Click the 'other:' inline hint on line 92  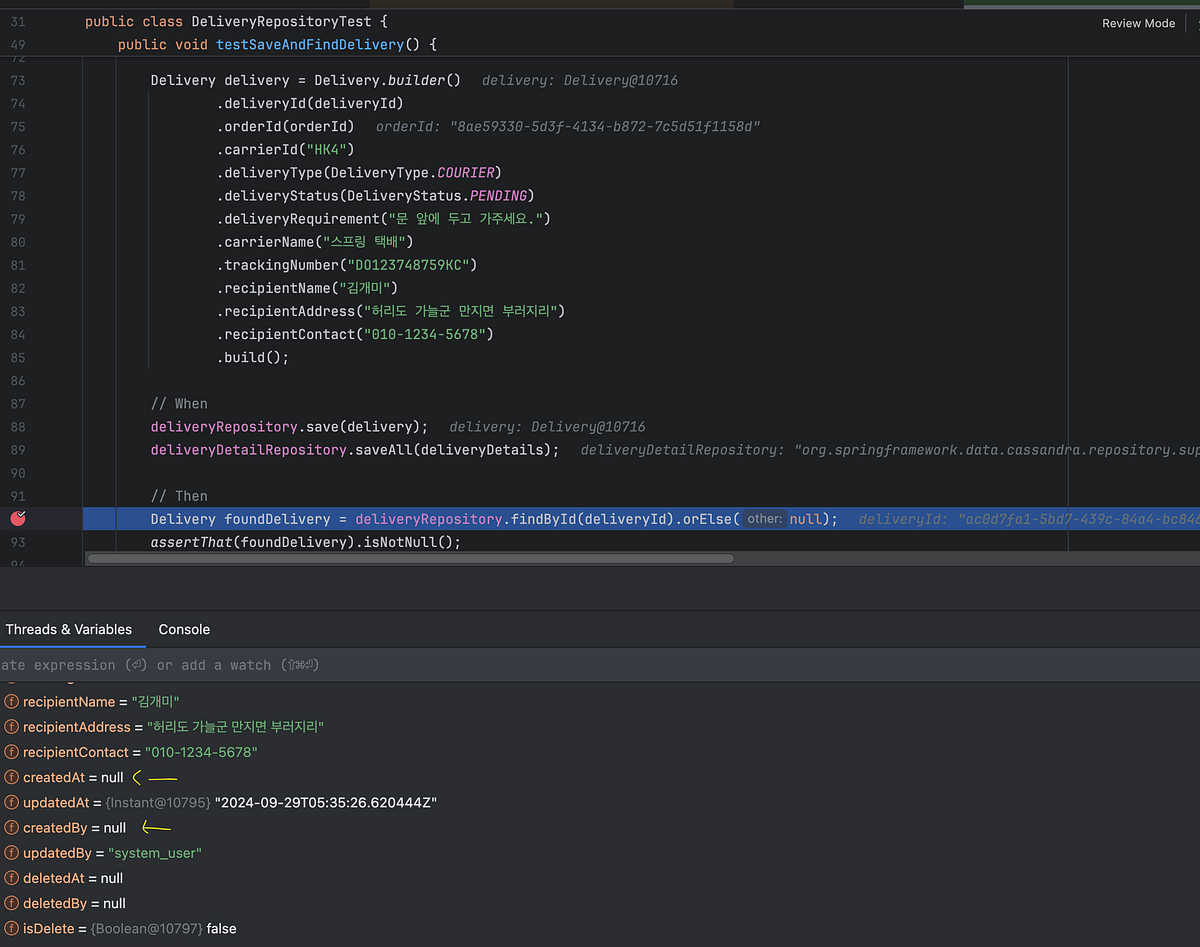tap(764, 518)
